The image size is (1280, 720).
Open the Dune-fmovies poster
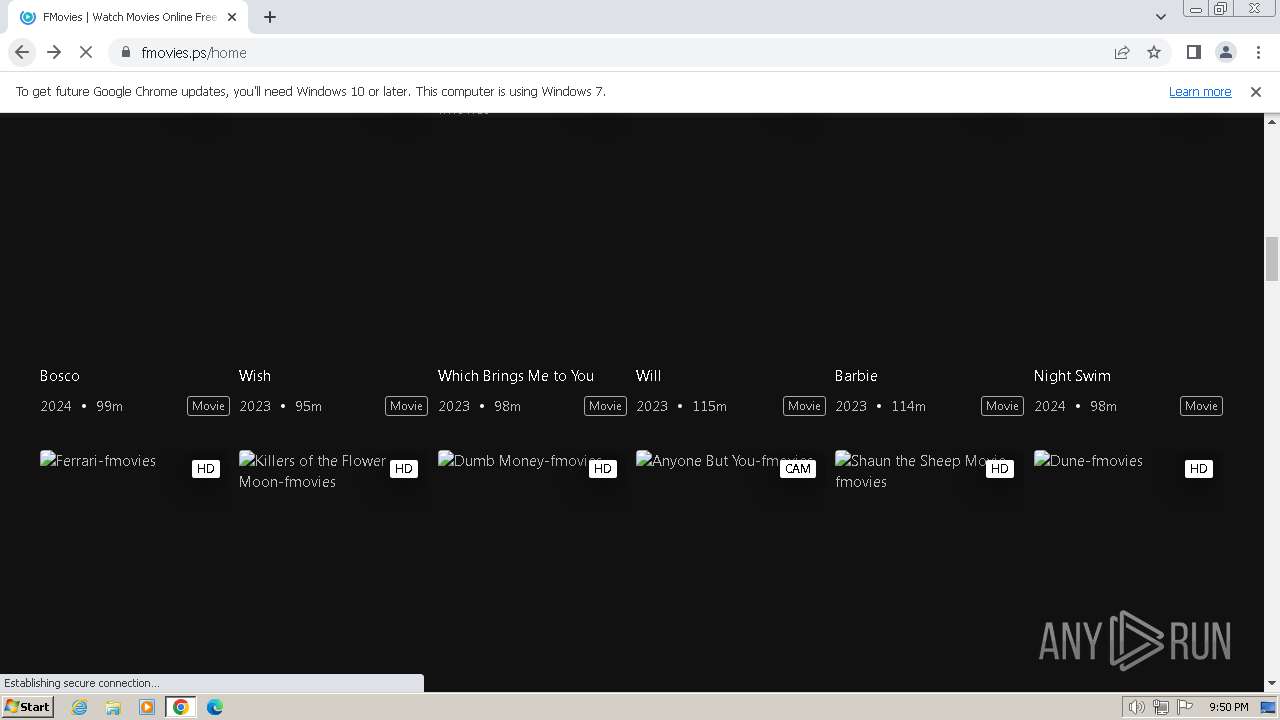(1088, 461)
